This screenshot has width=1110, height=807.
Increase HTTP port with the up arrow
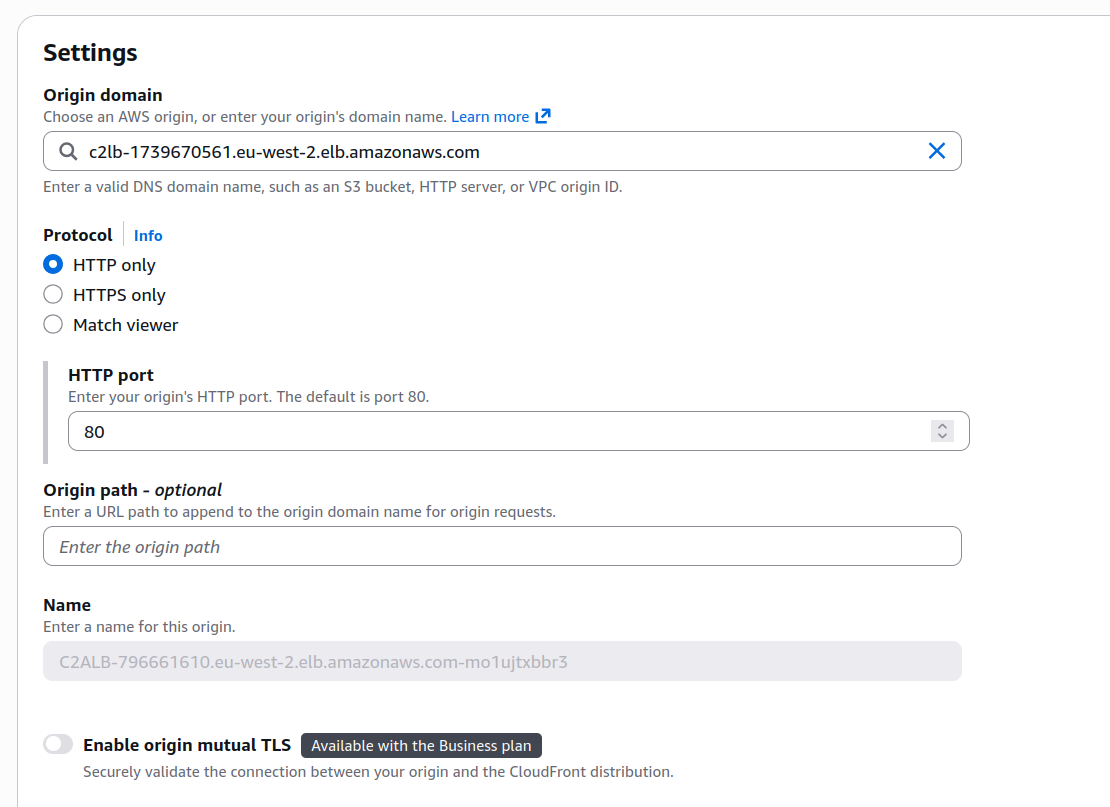pyautogui.click(x=942, y=426)
